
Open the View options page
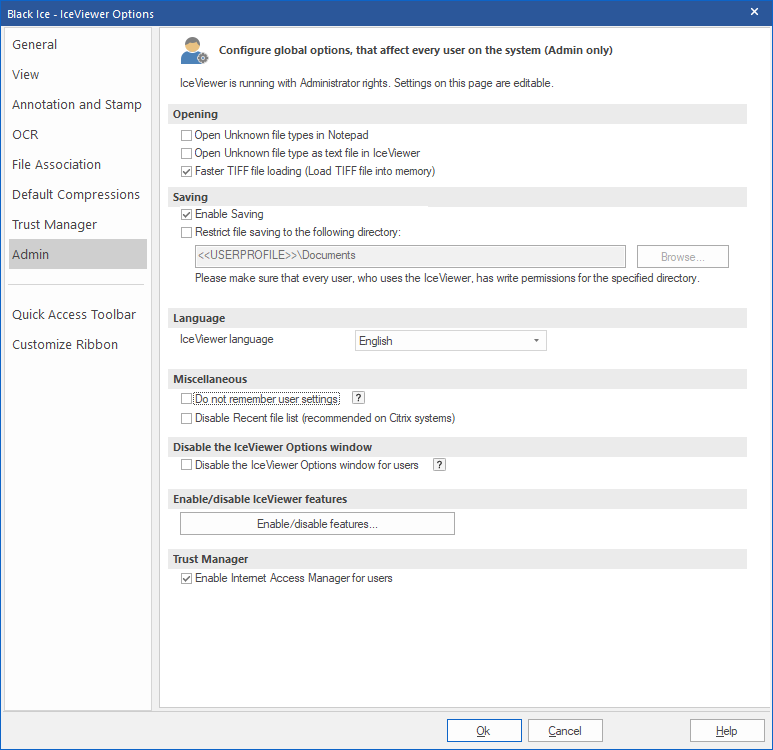(x=78, y=74)
